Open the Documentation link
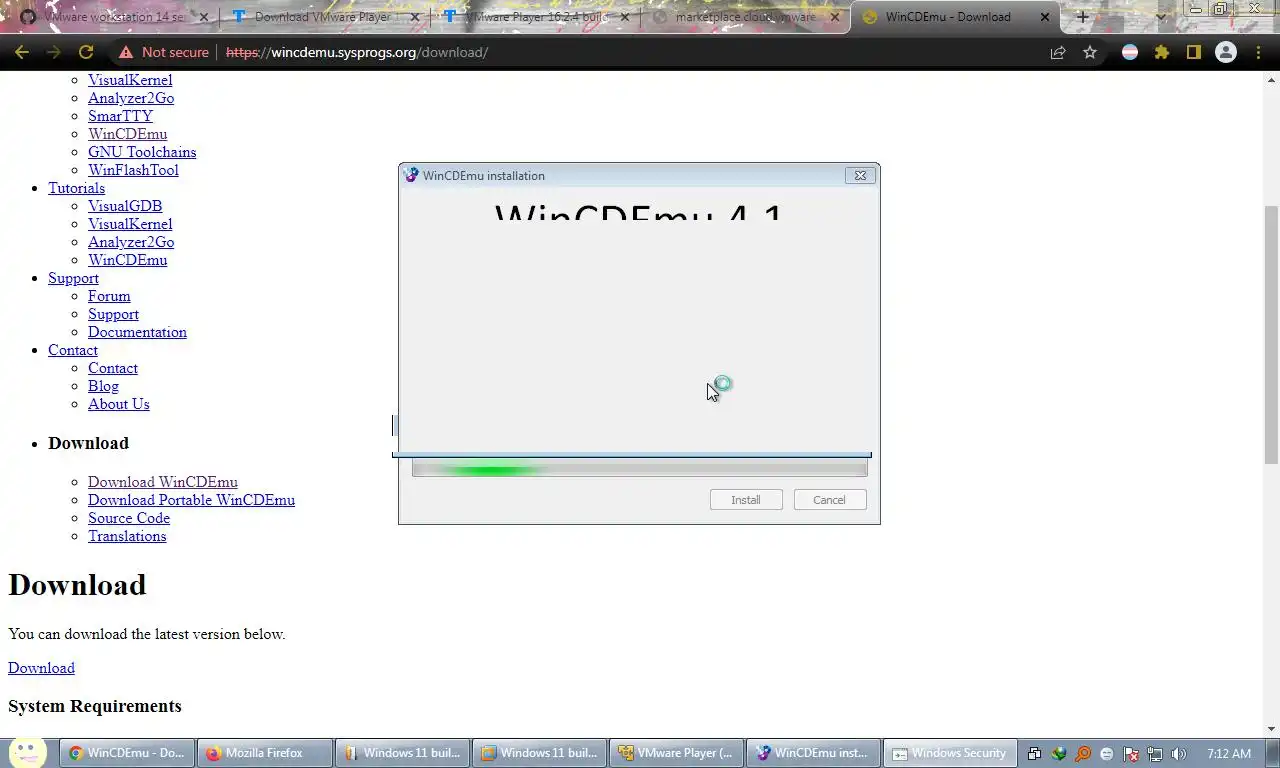The height and width of the screenshot is (768, 1280). point(137,332)
